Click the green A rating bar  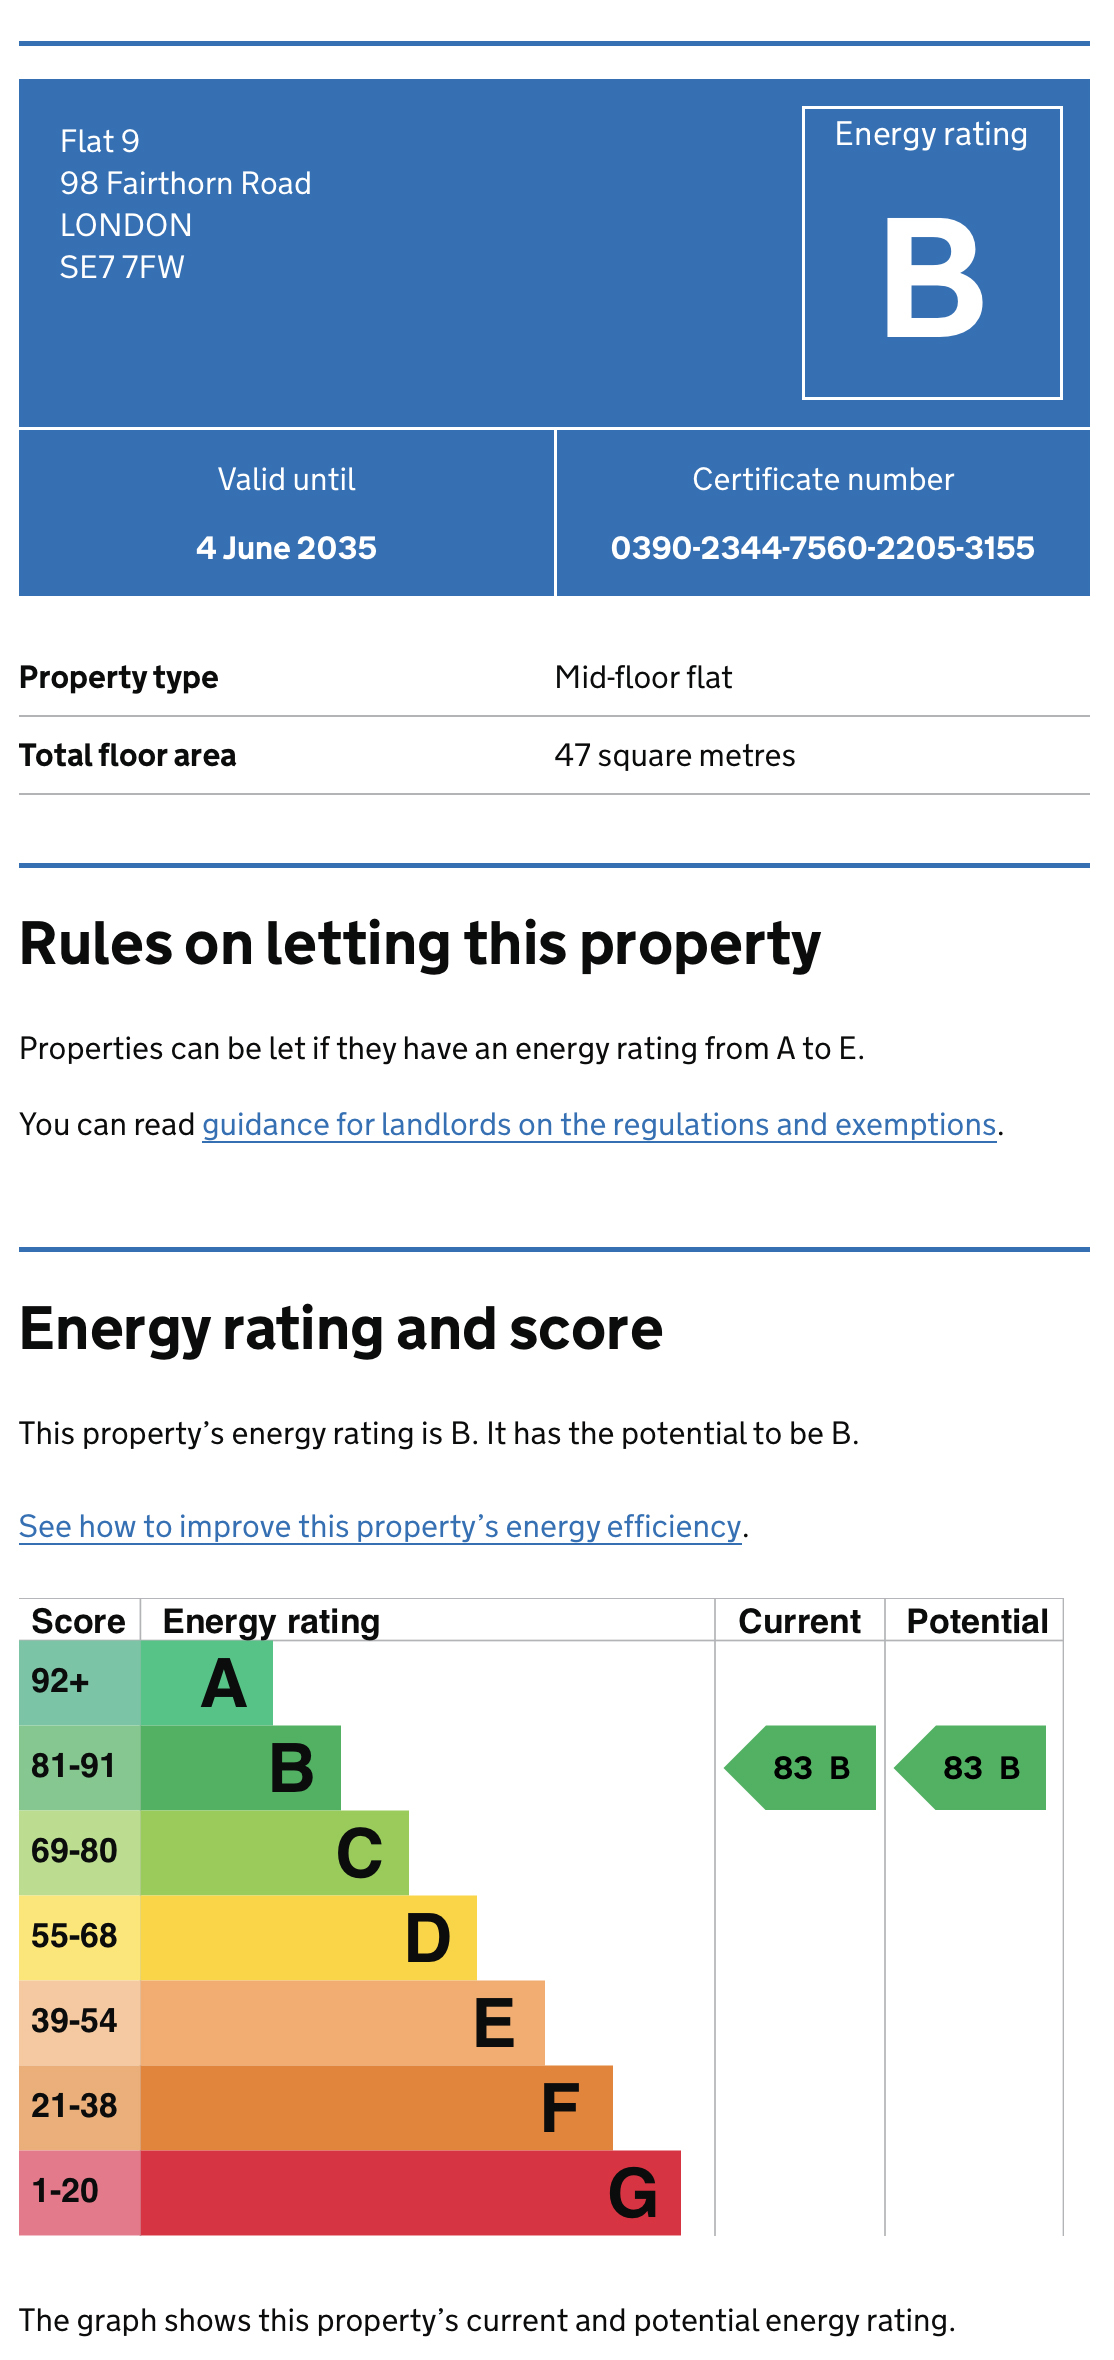[207, 1683]
